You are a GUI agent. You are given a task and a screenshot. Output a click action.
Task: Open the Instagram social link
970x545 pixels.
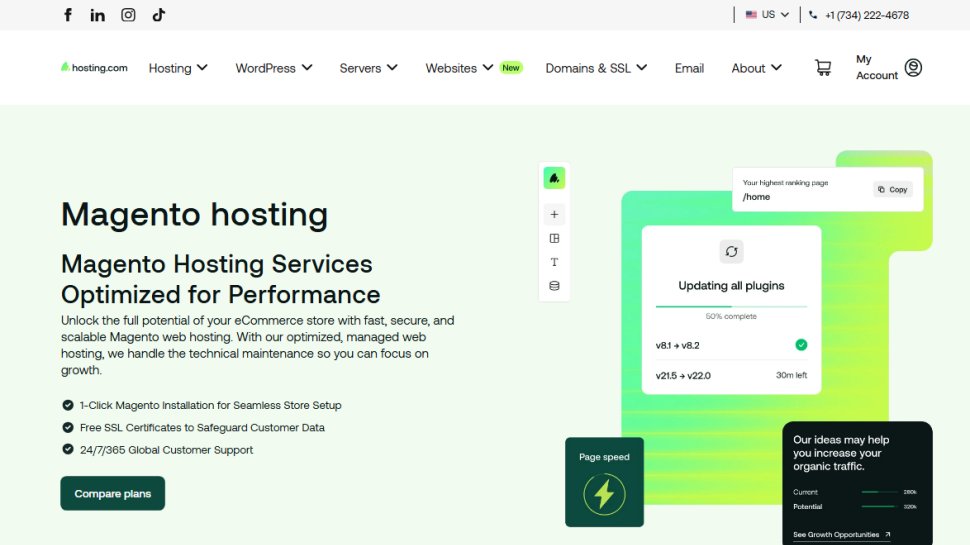(x=128, y=15)
